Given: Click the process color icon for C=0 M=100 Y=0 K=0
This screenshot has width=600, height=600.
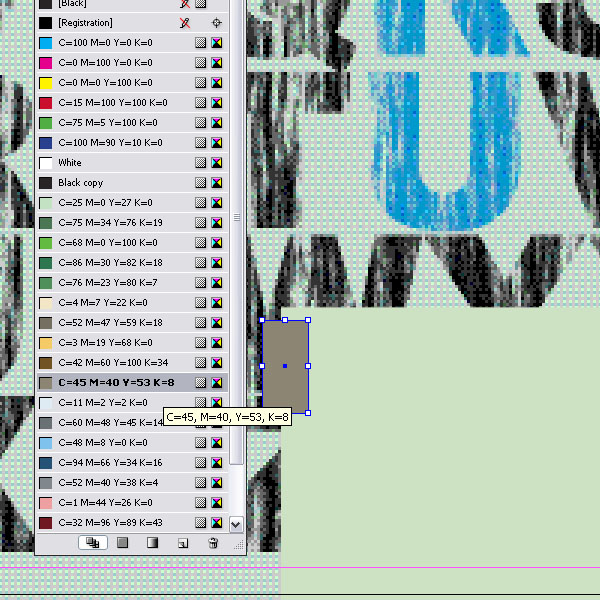Looking at the screenshot, I should coord(201,63).
